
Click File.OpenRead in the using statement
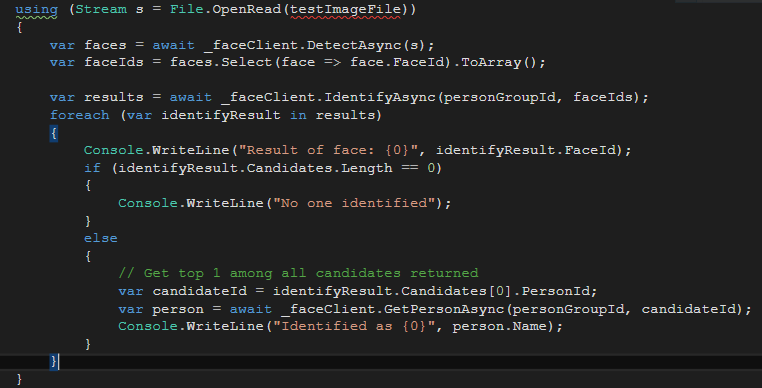coord(225,10)
